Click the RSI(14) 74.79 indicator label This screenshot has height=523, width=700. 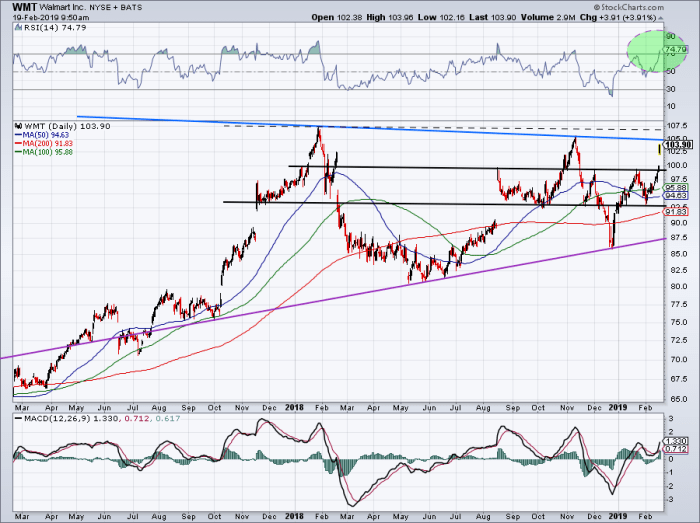click(54, 28)
